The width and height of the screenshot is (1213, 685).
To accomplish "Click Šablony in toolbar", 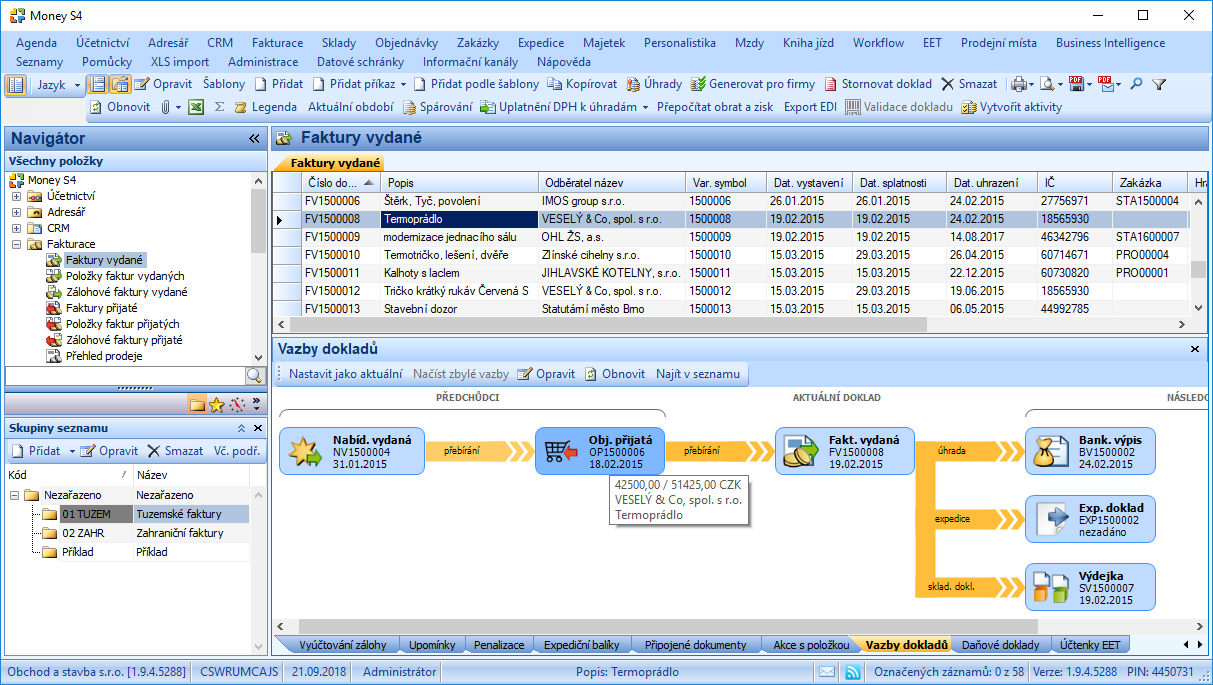I will [223, 85].
